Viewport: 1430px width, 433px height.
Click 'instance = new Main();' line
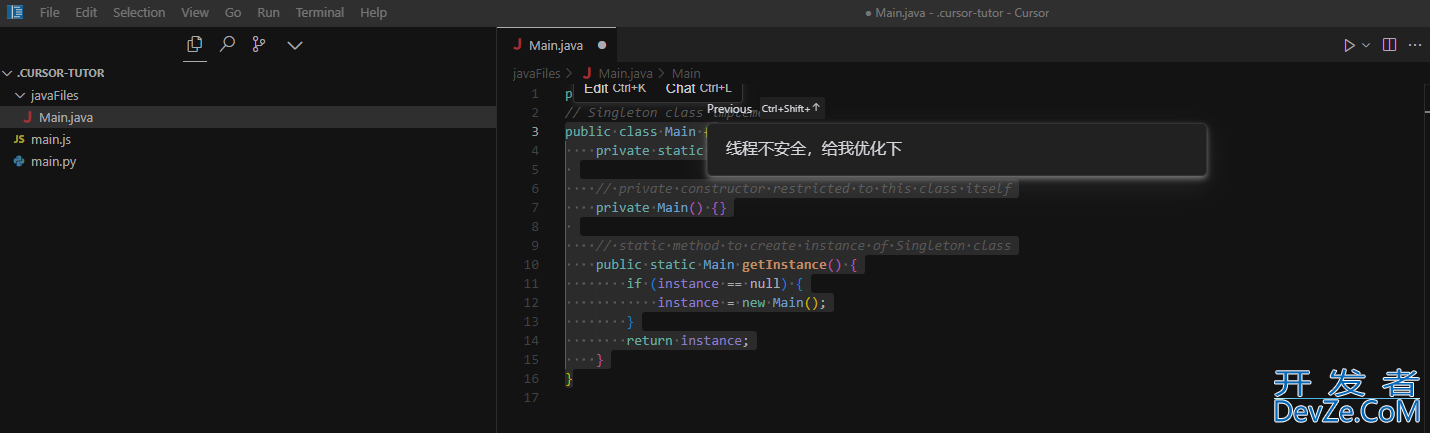click(x=742, y=303)
